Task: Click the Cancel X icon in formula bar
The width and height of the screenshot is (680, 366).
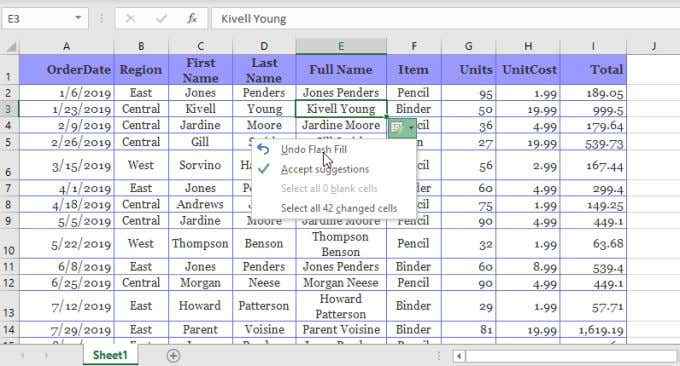Action: coord(130,19)
